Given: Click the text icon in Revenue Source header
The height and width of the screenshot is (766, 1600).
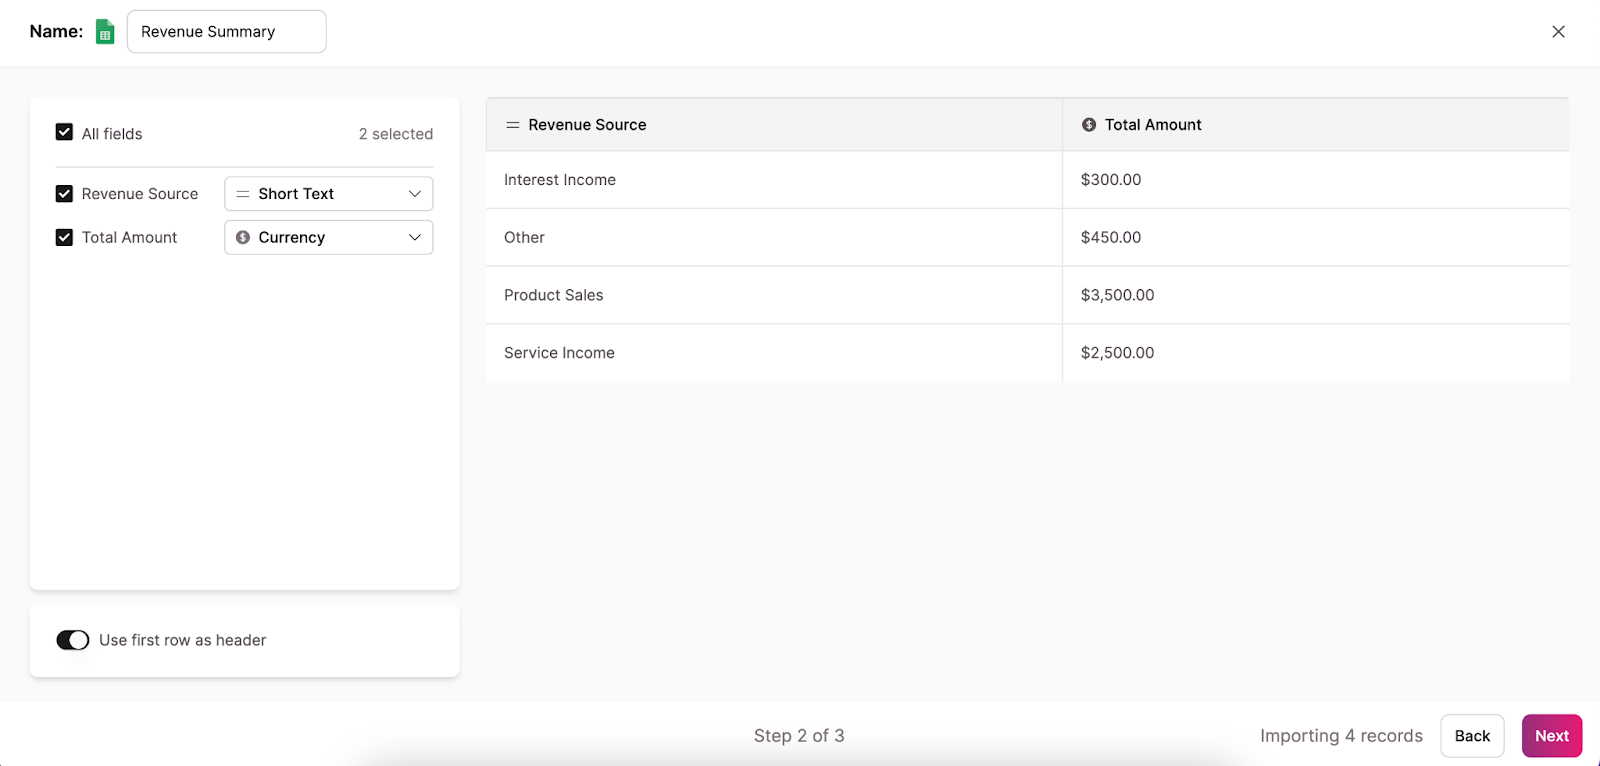Looking at the screenshot, I should [513, 125].
